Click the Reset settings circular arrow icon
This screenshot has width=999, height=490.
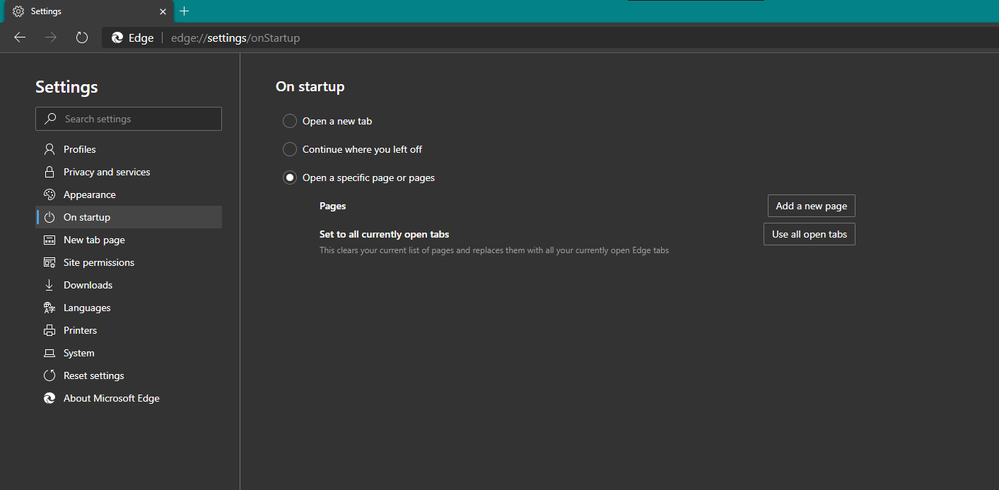49,375
